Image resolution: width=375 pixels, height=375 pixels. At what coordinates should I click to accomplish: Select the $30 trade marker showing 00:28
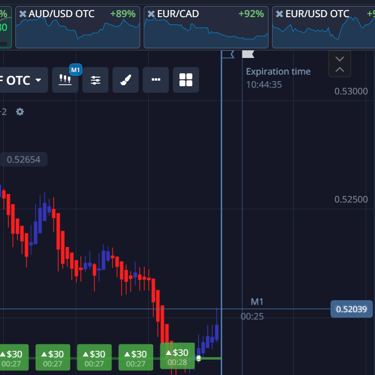[177, 356]
